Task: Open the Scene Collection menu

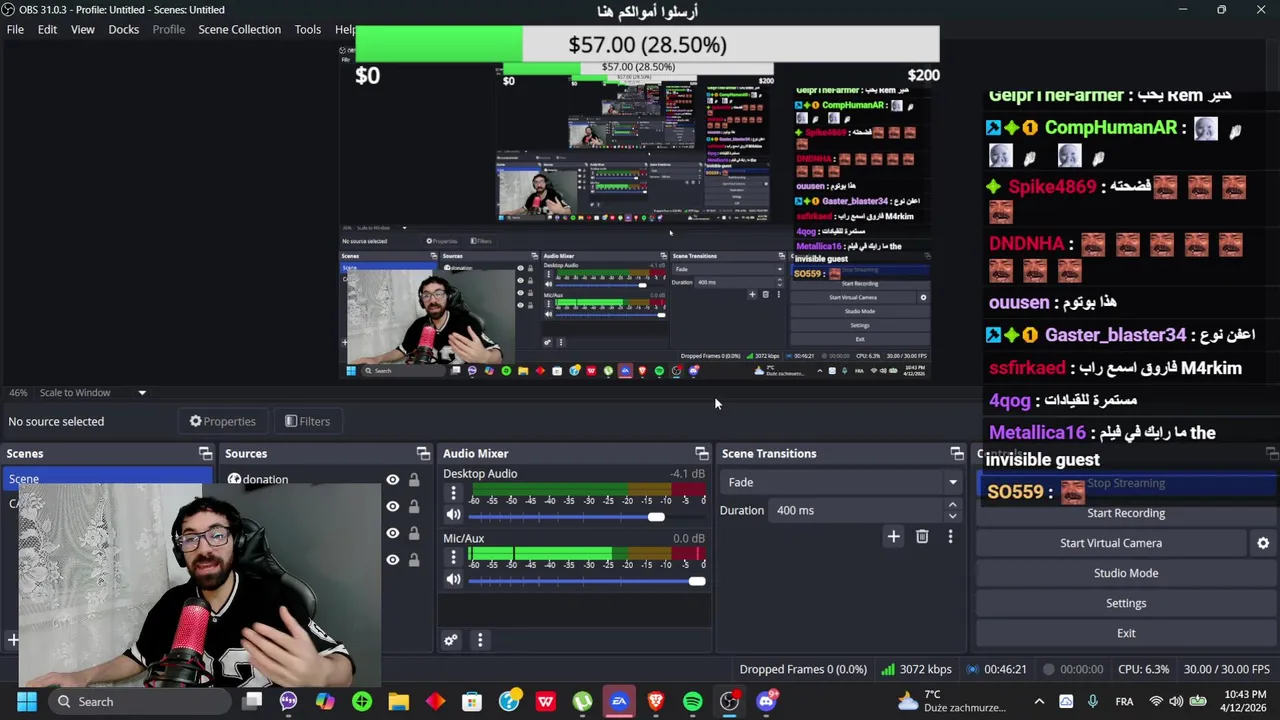Action: tap(239, 29)
